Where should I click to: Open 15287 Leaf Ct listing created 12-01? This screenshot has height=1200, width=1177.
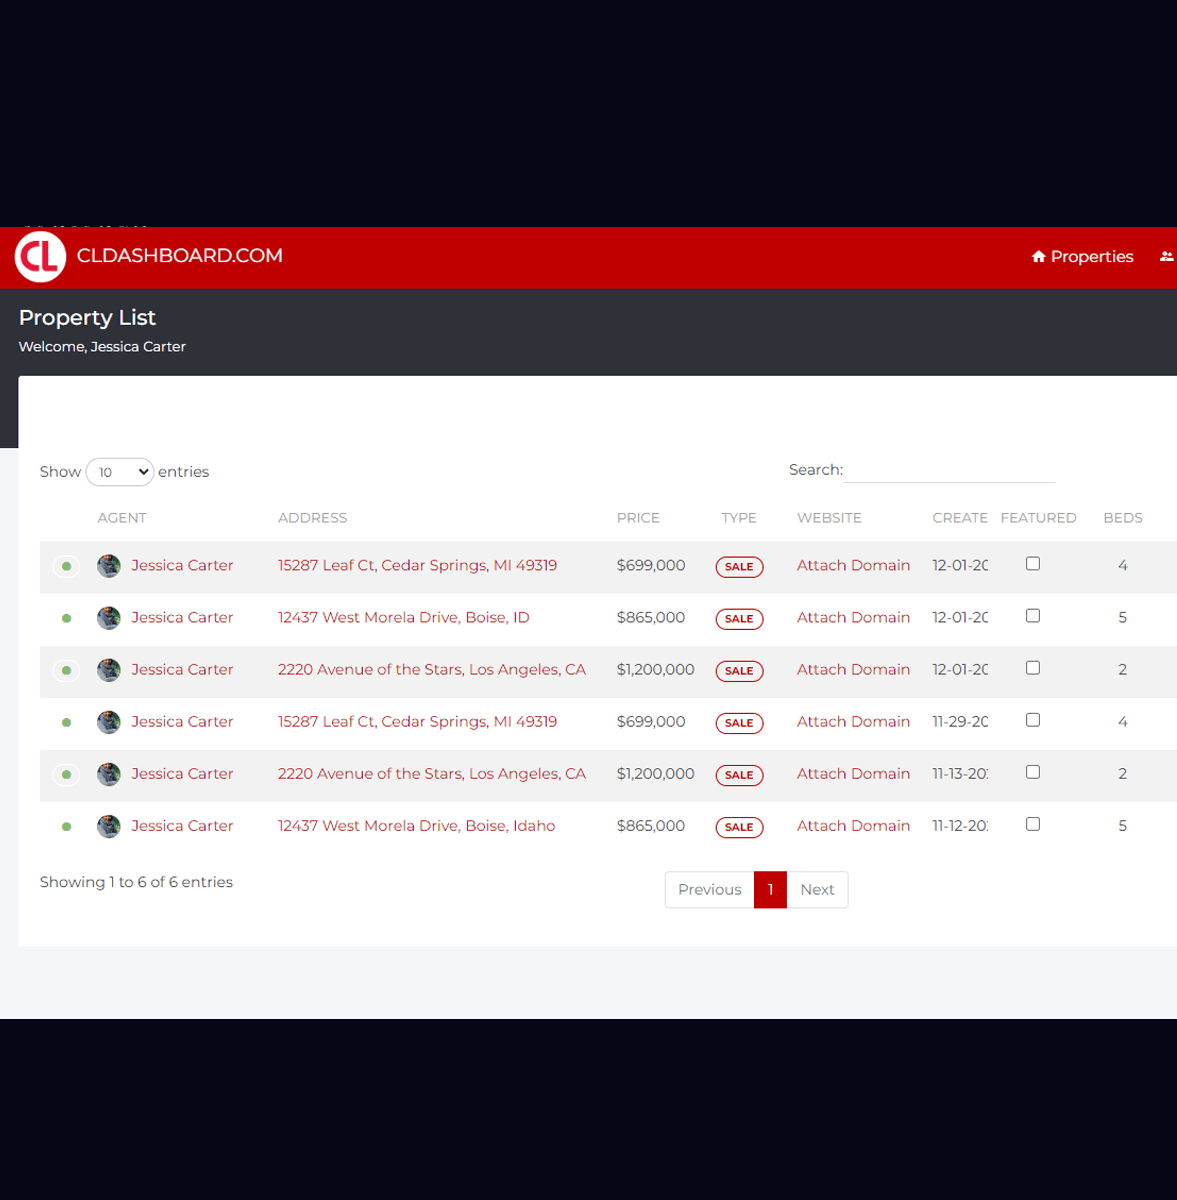417,565
